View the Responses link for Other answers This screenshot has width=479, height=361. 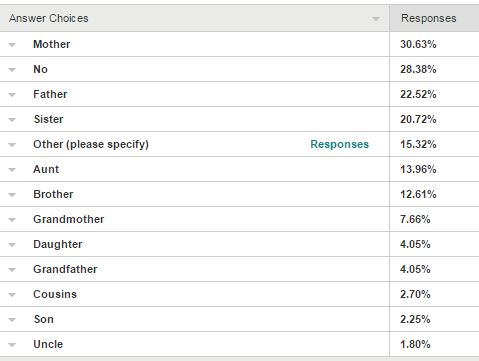pos(339,144)
